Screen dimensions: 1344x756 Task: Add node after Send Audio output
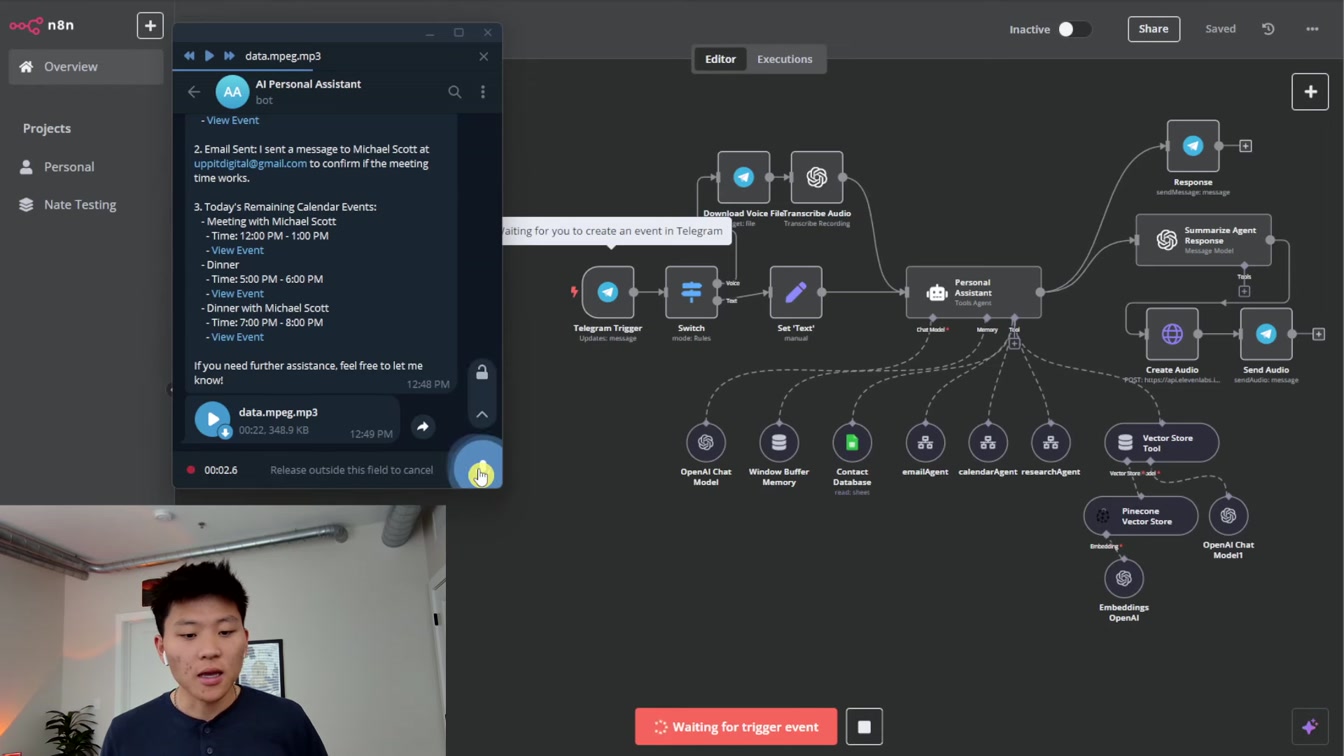coord(1318,334)
